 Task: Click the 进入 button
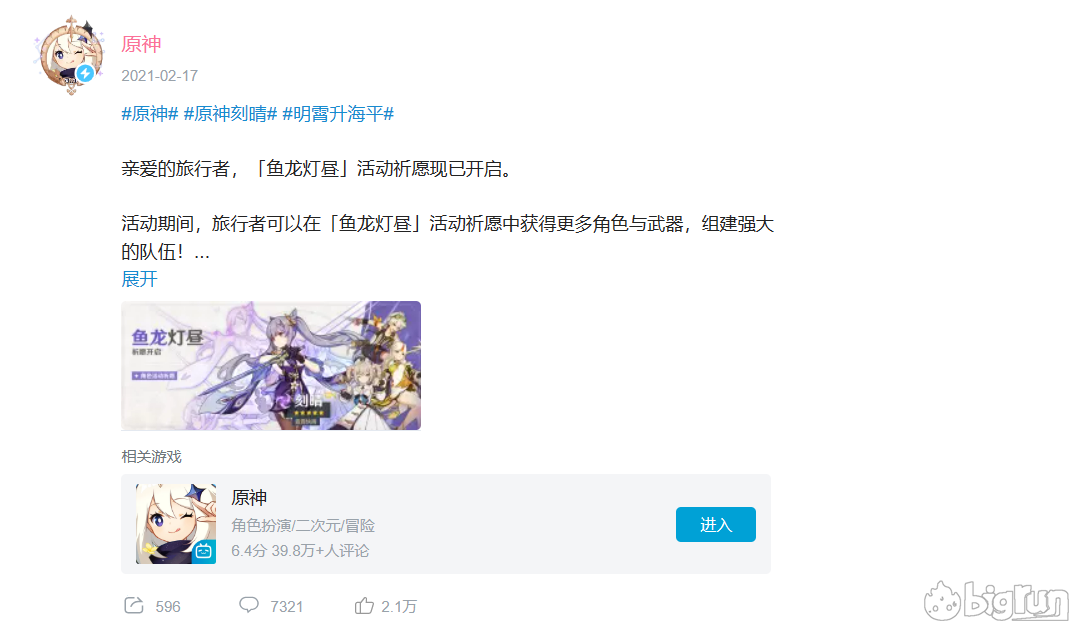click(716, 524)
